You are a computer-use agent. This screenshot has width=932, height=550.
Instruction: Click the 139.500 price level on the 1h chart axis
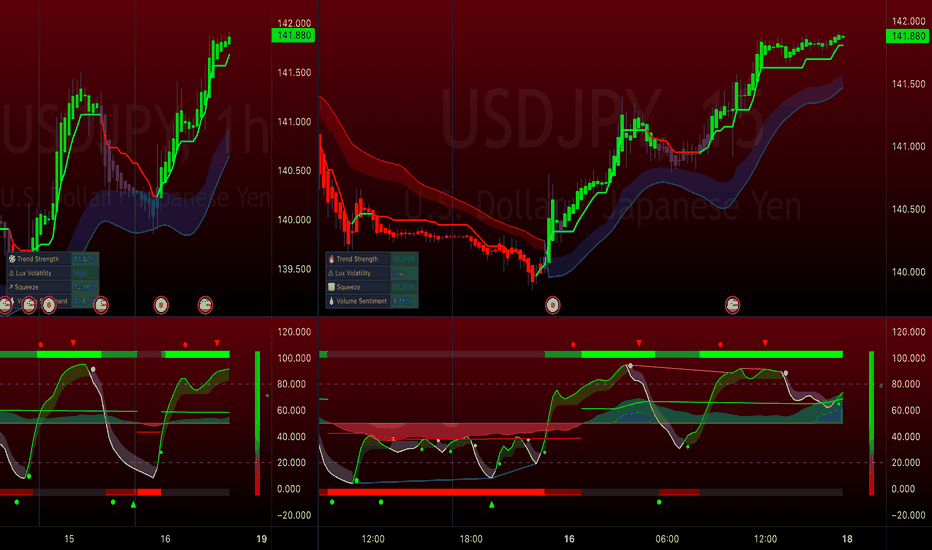(x=294, y=269)
